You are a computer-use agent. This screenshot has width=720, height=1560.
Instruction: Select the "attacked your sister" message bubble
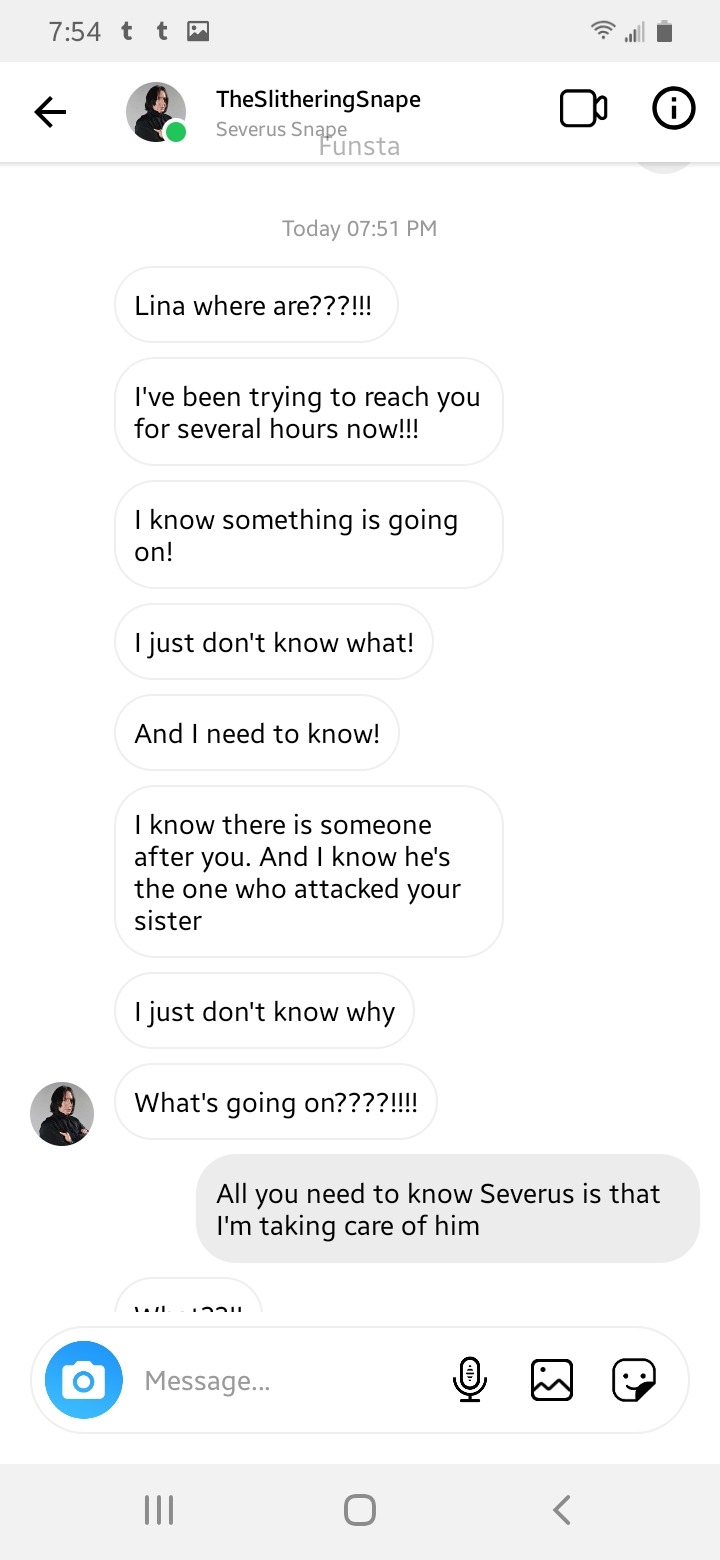(x=308, y=872)
